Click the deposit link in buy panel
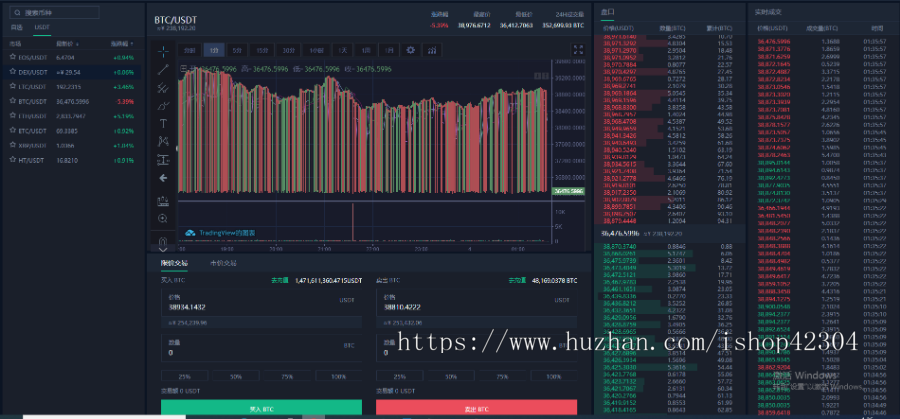This screenshot has width=900, height=419. pyautogui.click(x=278, y=281)
